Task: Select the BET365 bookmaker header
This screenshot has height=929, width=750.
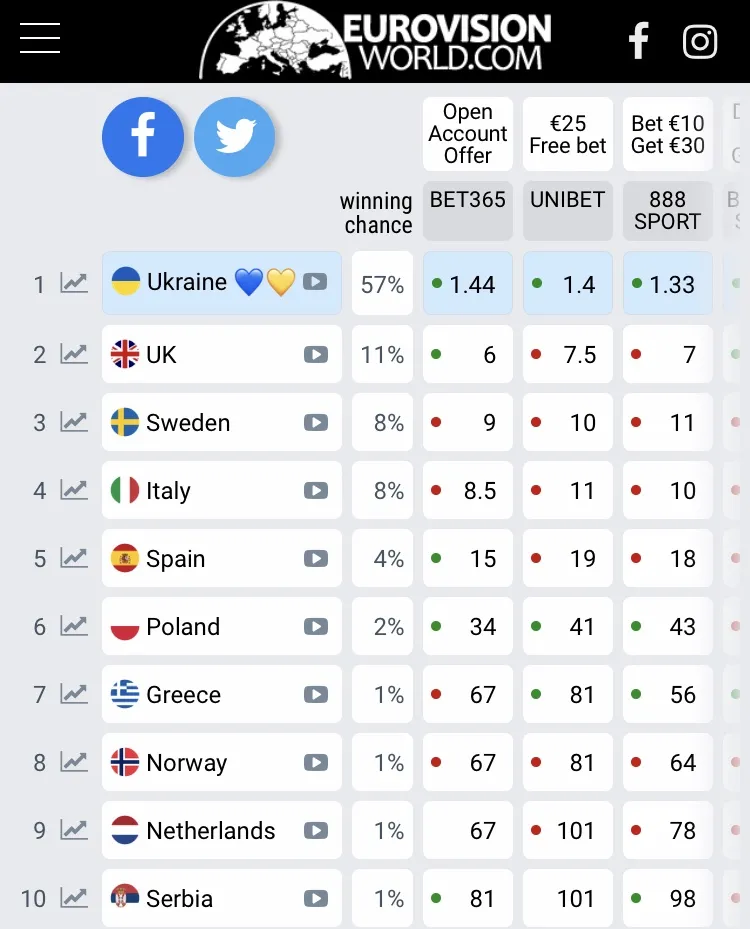Action: [468, 210]
